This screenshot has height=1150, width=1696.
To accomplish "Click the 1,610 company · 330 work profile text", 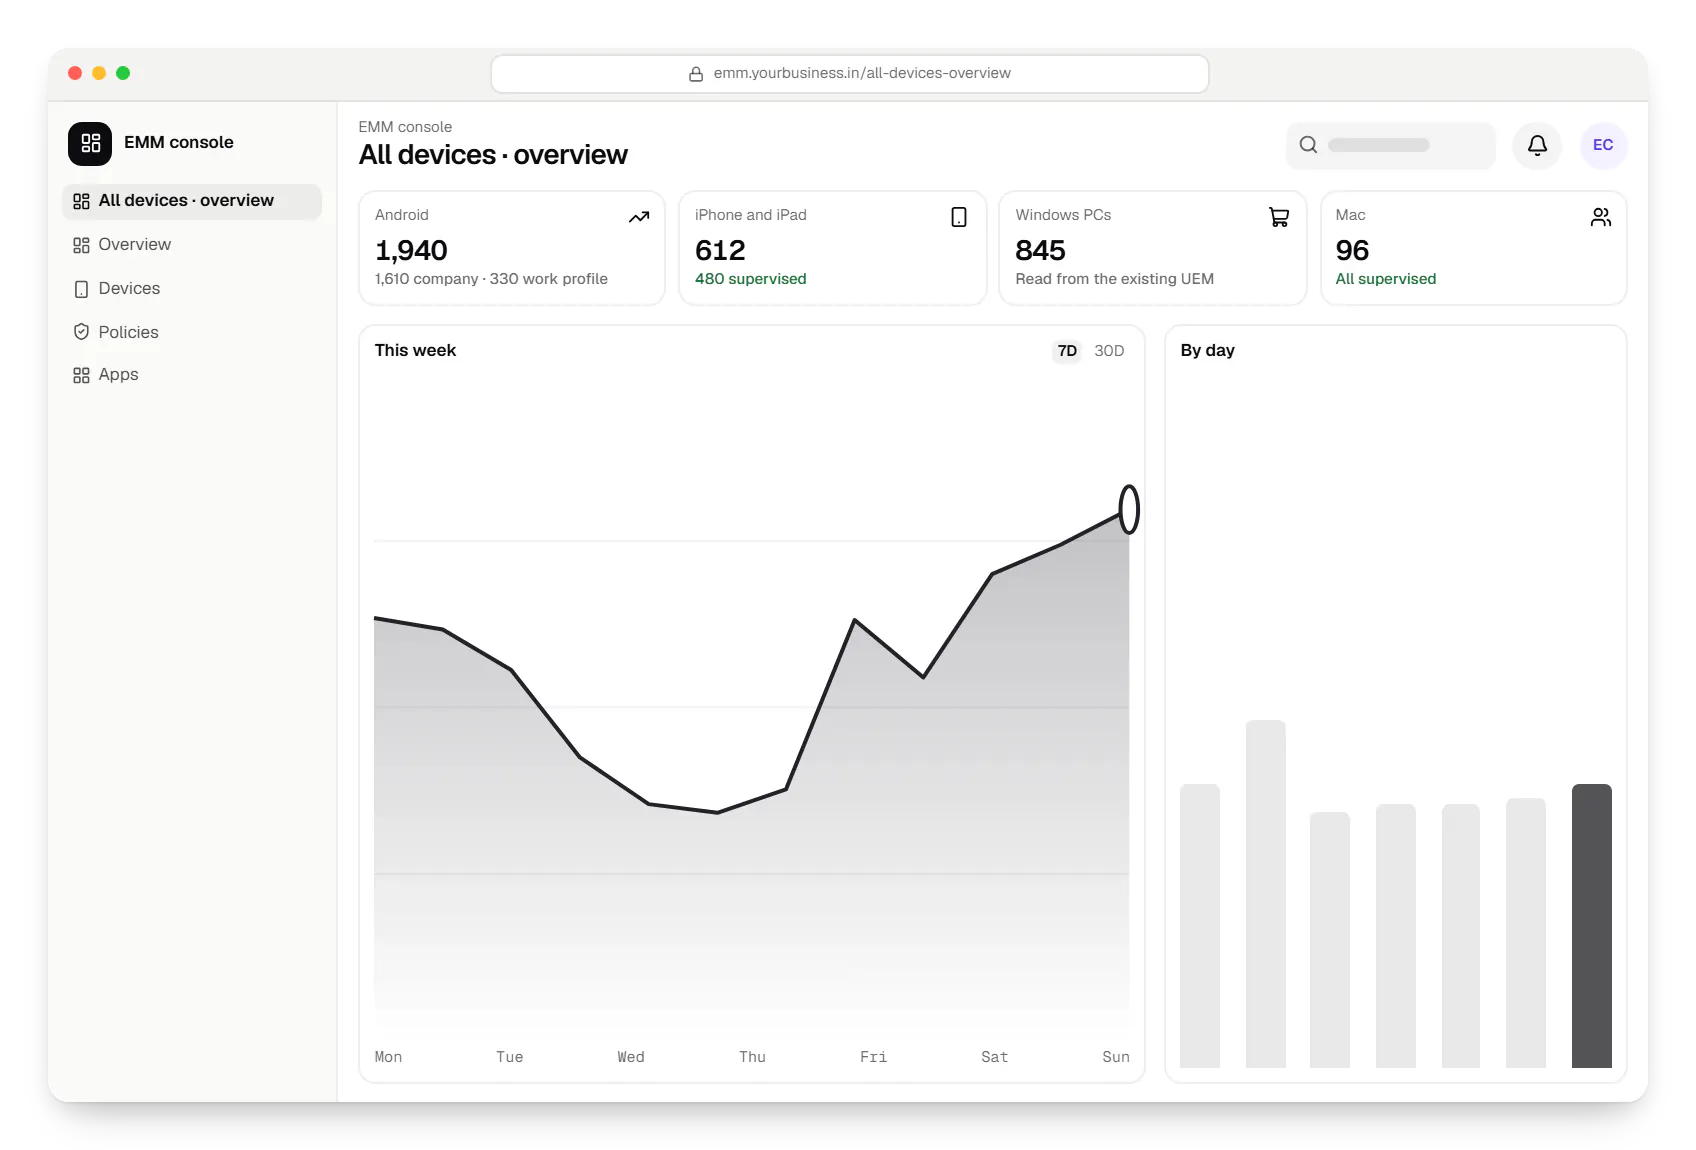I will pos(491,279).
